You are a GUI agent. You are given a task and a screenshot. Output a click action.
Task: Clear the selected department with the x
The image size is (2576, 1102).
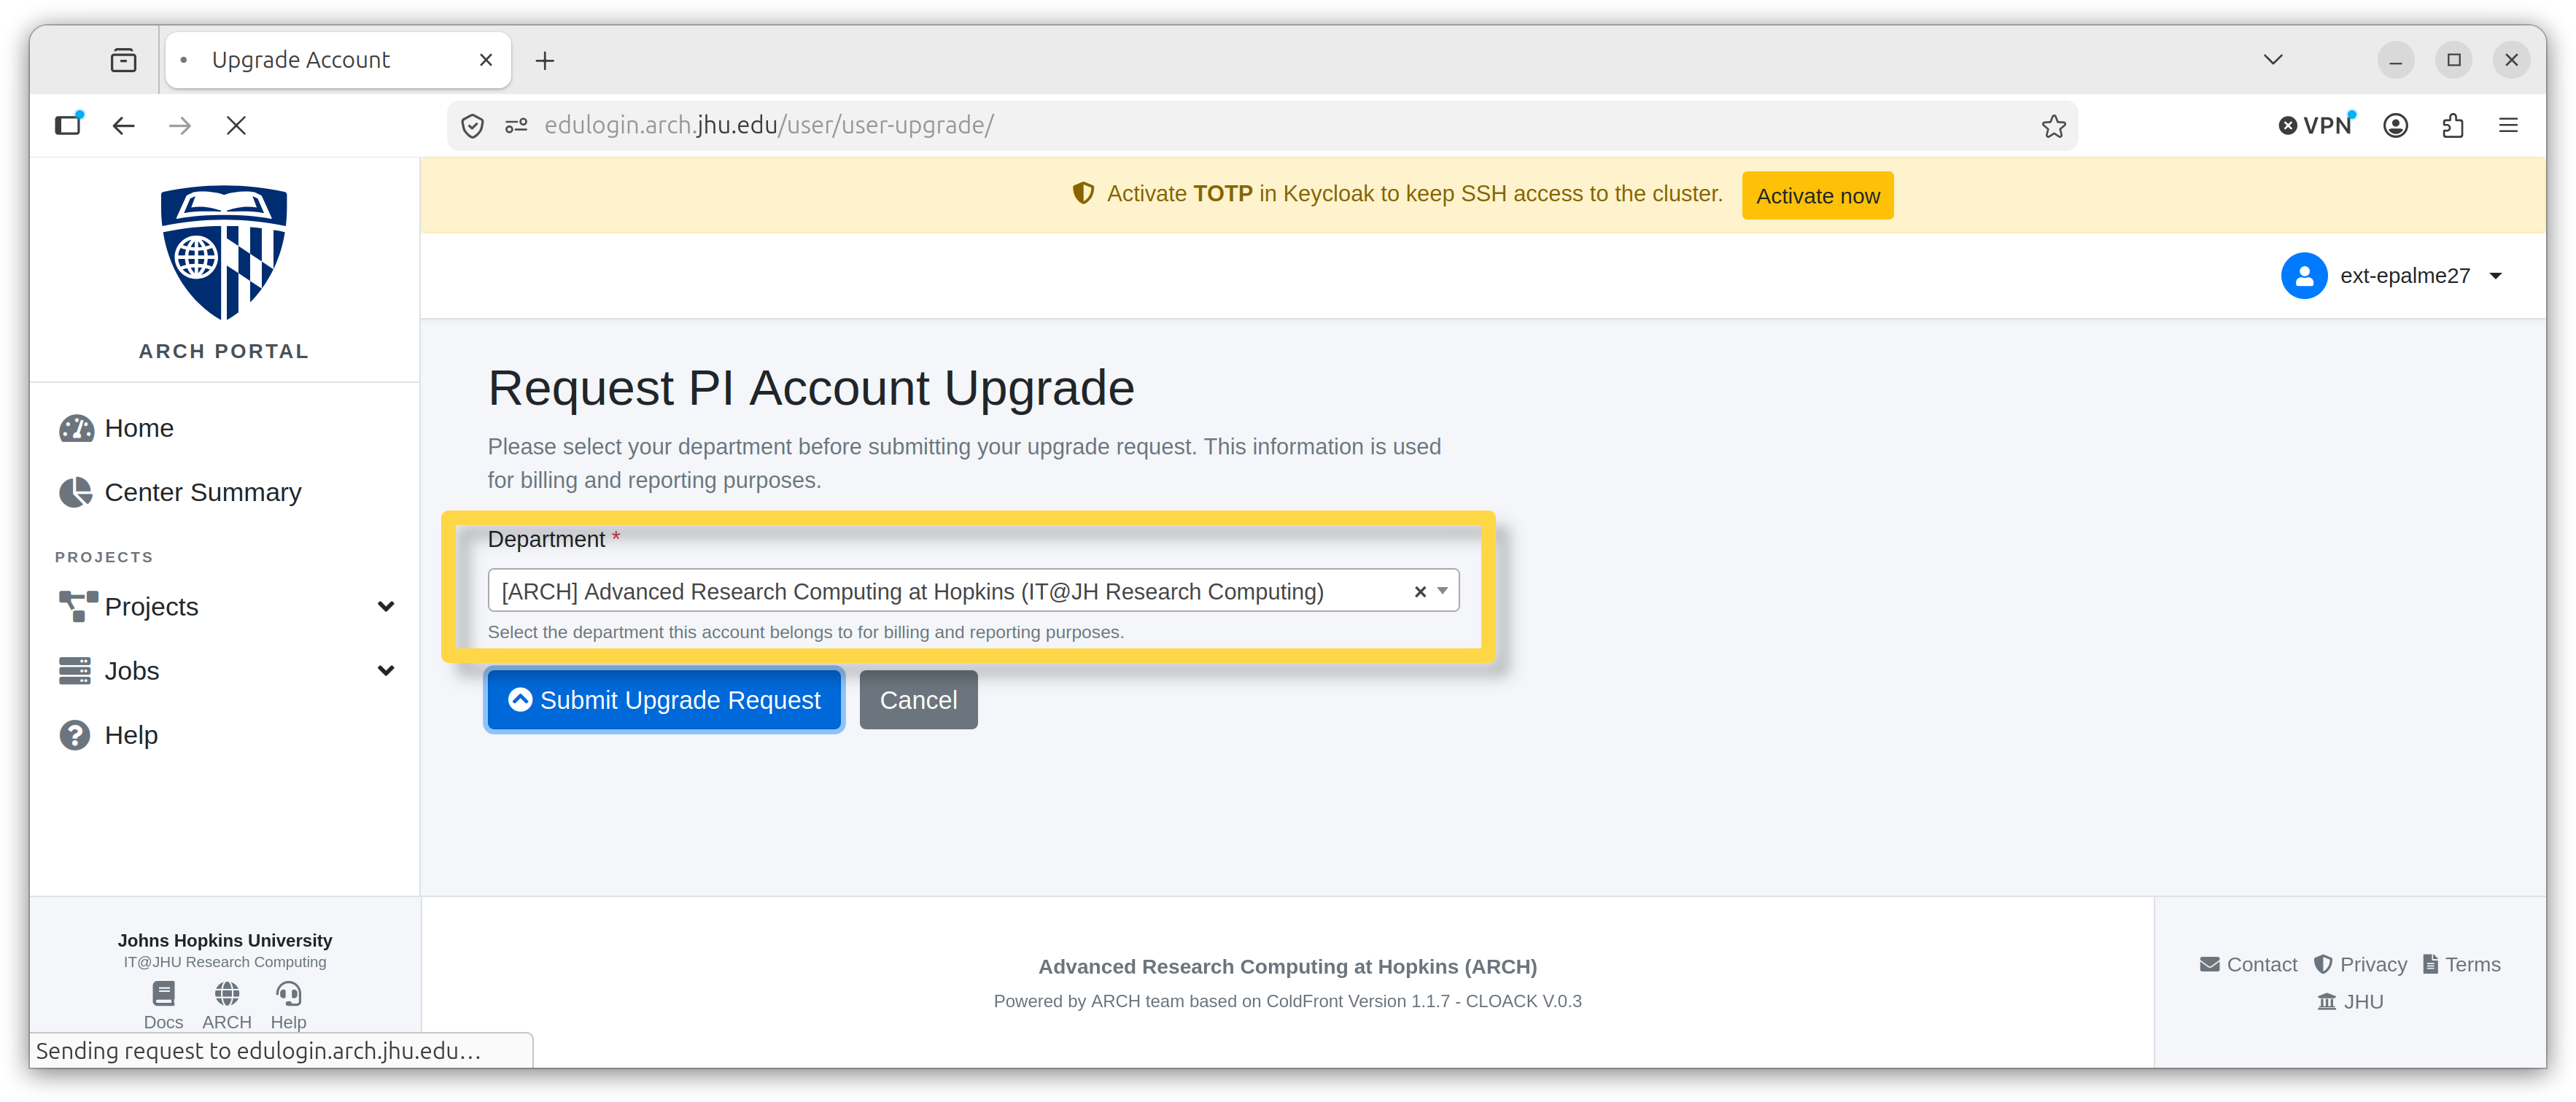pos(1420,592)
